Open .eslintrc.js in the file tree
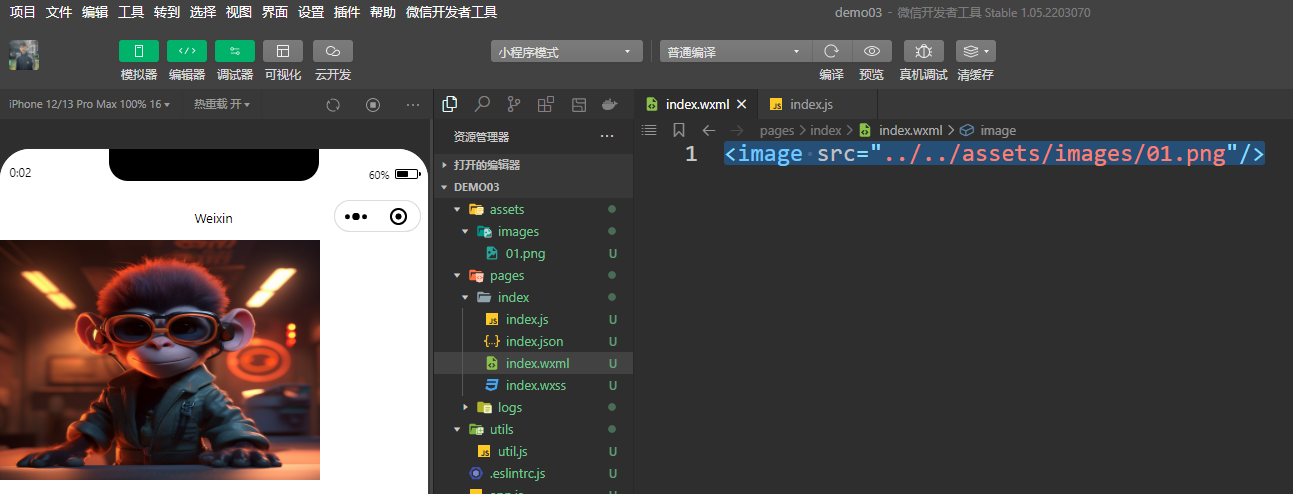1293x494 pixels. click(533, 473)
